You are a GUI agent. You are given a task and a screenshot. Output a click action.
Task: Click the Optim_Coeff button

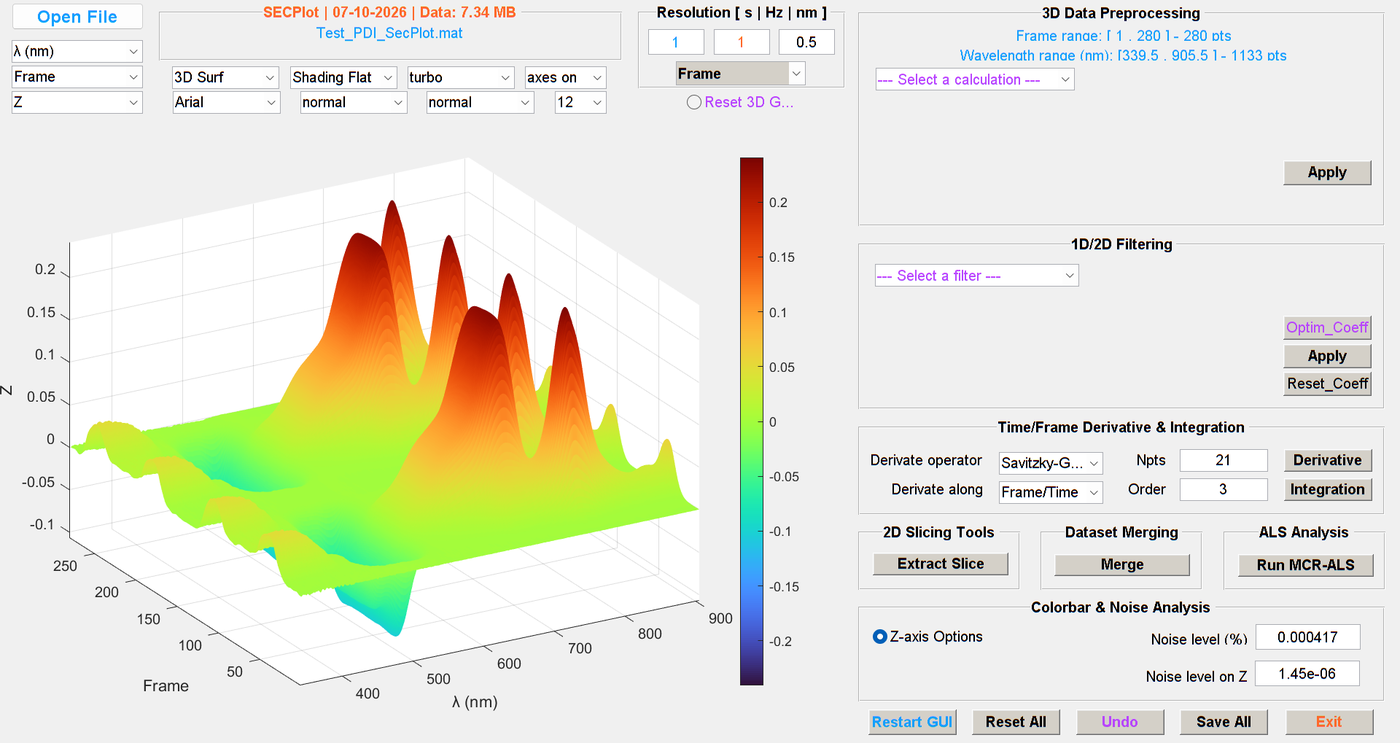[x=1327, y=327]
